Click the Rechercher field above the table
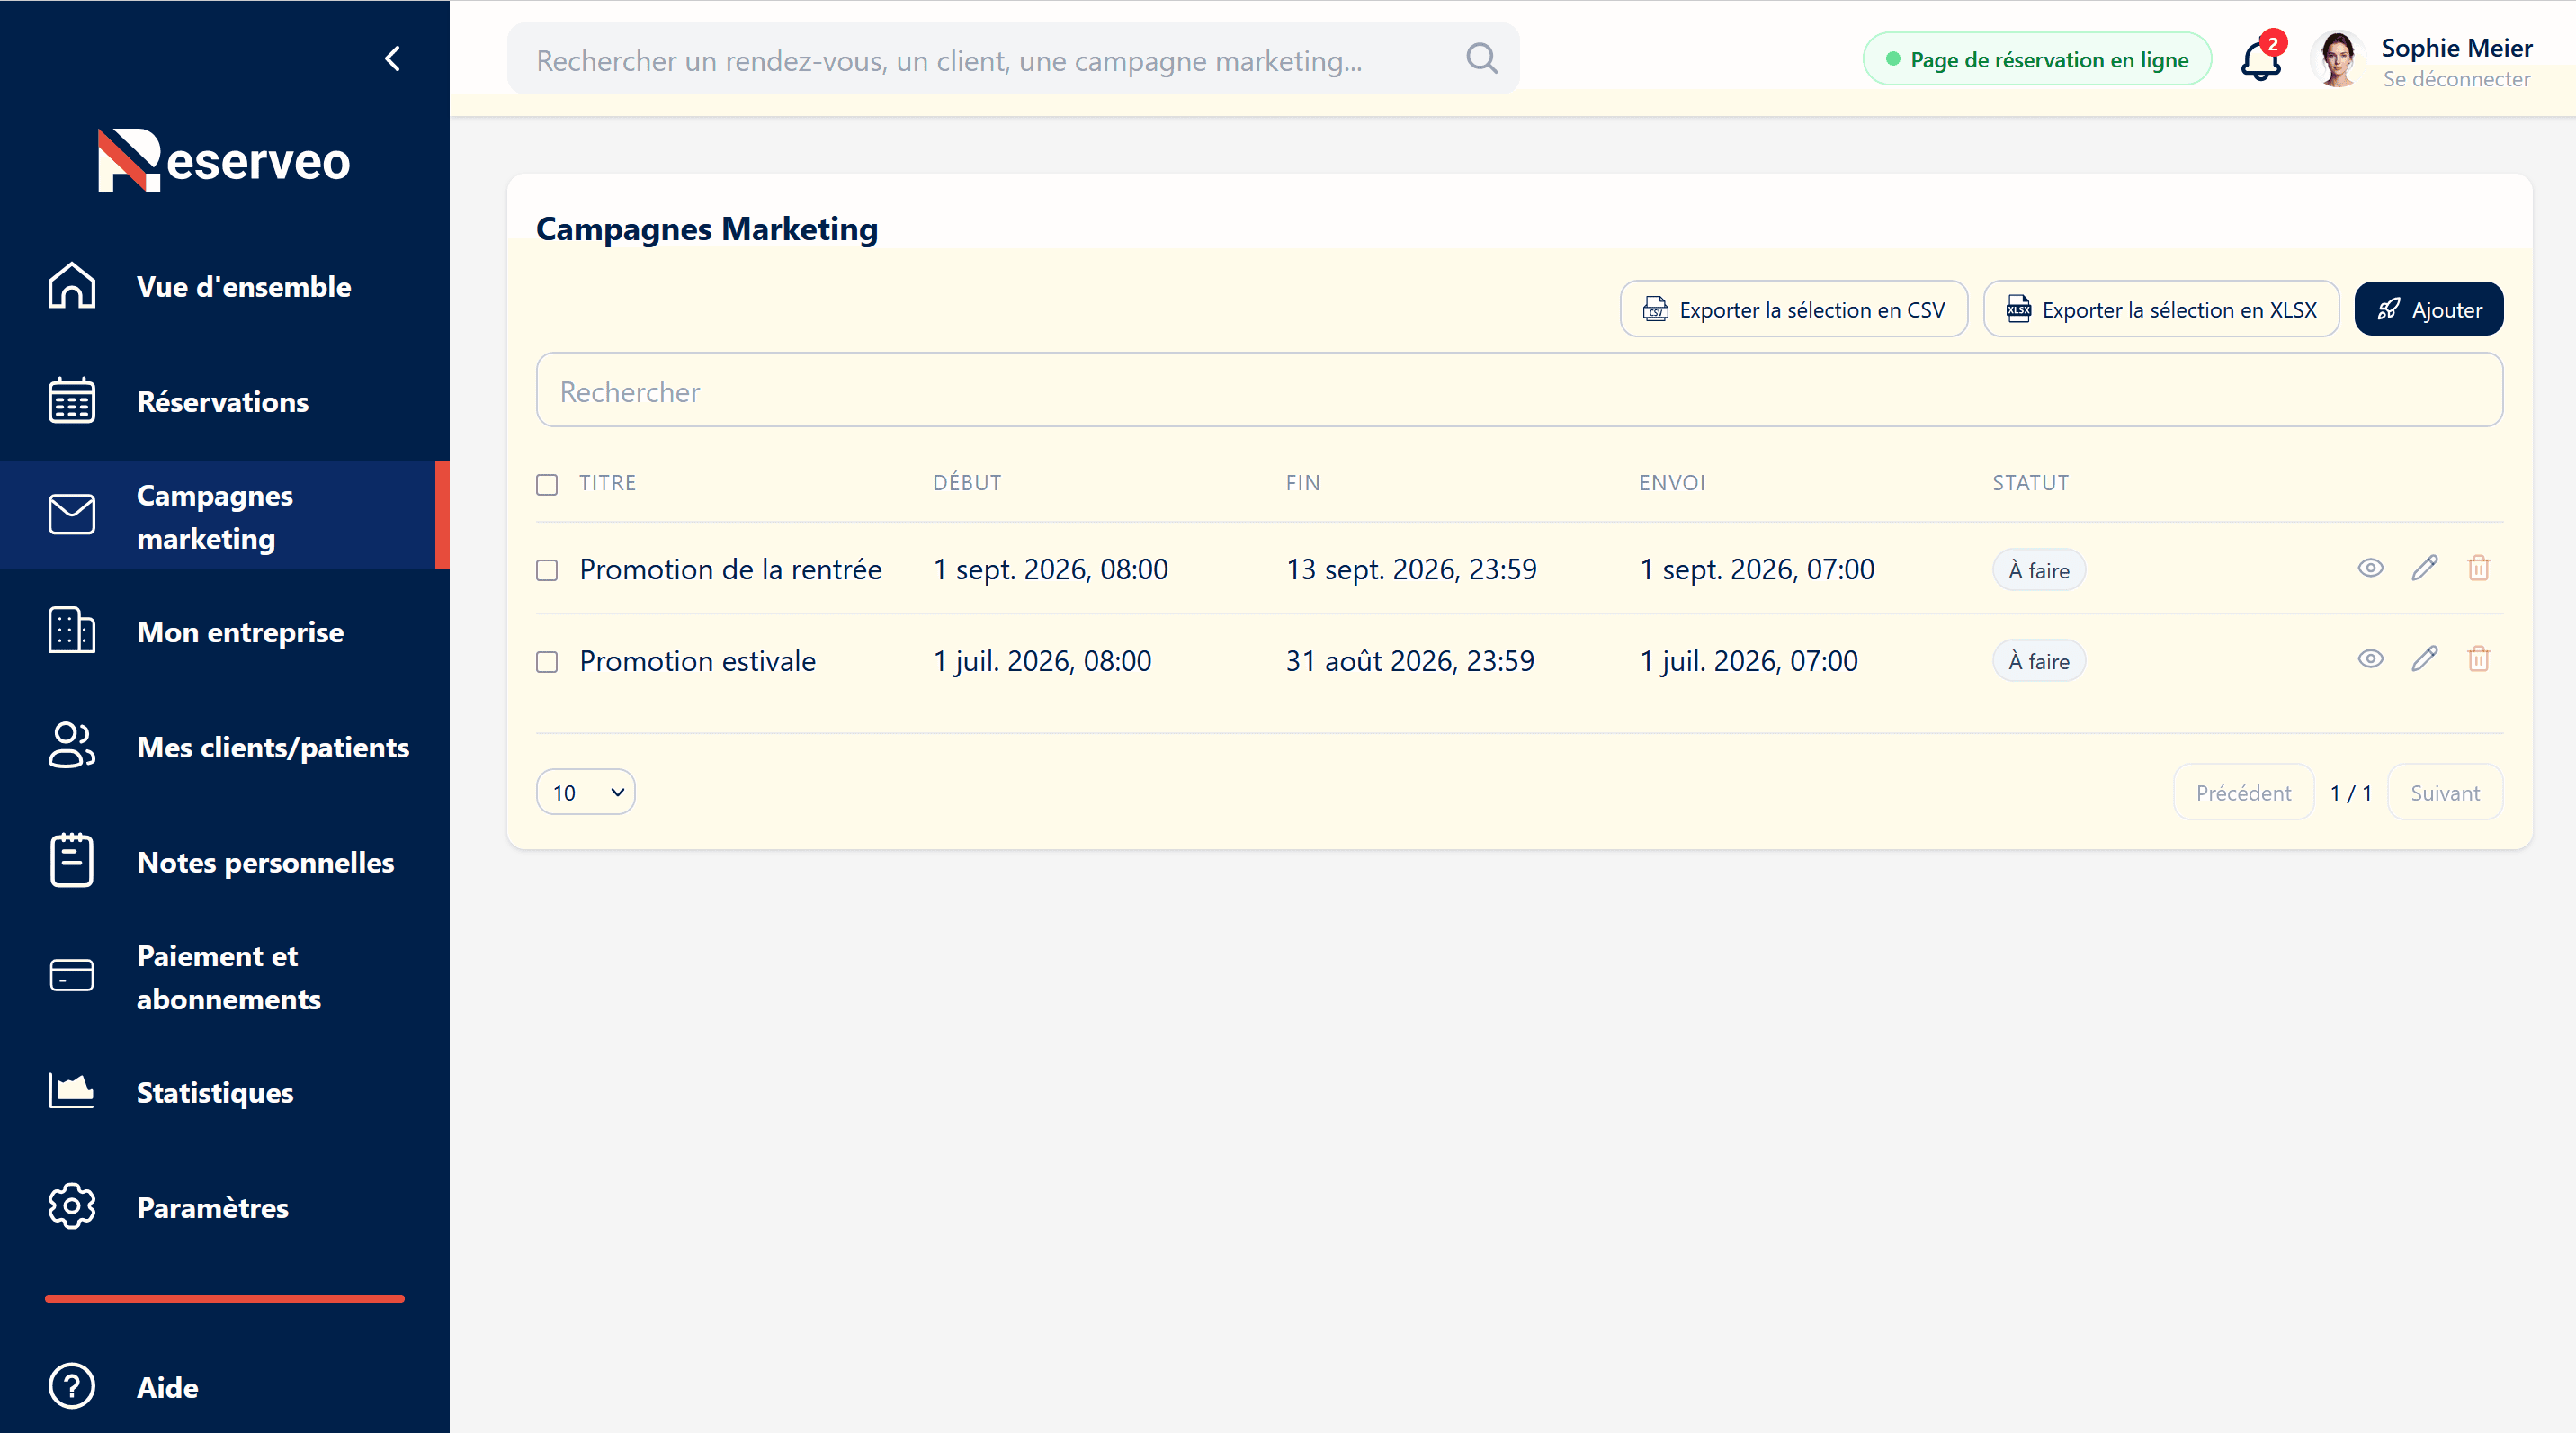This screenshot has height=1433, width=2576. coord(1519,390)
